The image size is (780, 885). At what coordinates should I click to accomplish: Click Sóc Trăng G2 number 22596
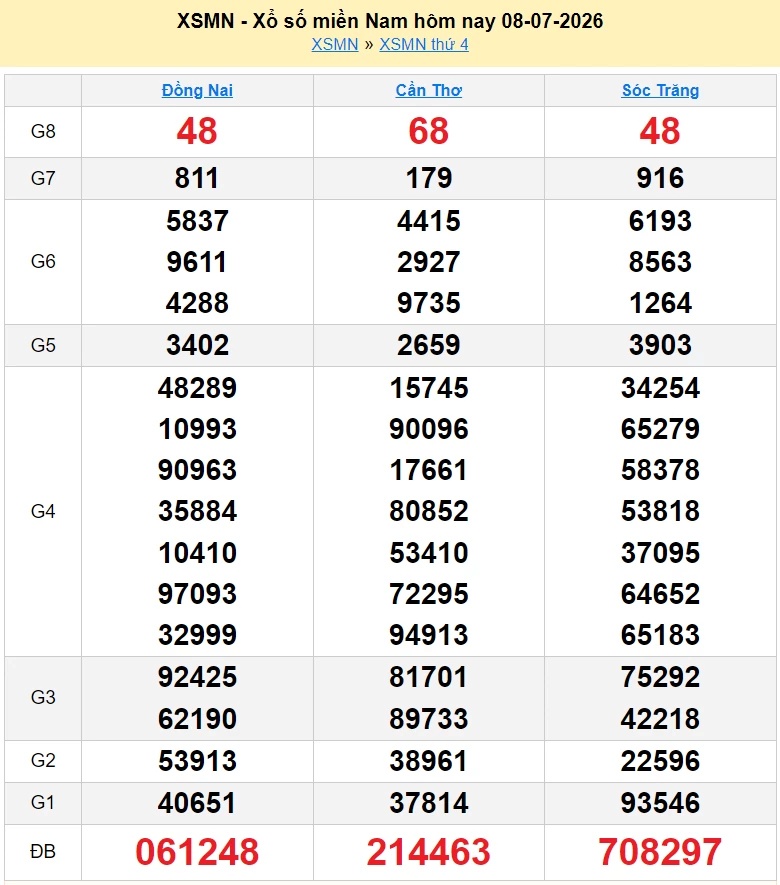[660, 761]
